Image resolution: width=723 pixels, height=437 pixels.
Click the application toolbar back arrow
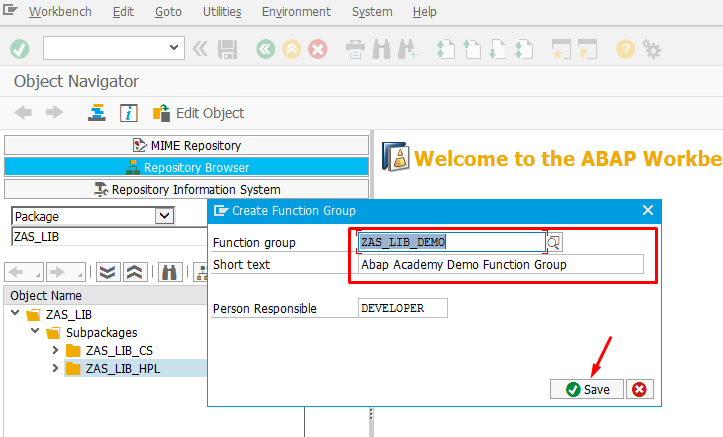[23, 112]
